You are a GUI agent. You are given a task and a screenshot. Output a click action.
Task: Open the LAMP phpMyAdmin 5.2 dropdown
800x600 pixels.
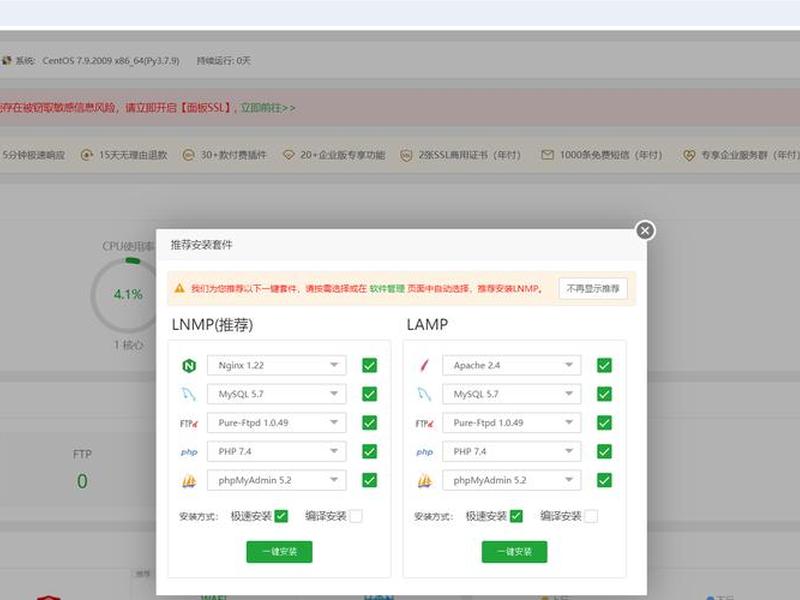pos(512,480)
